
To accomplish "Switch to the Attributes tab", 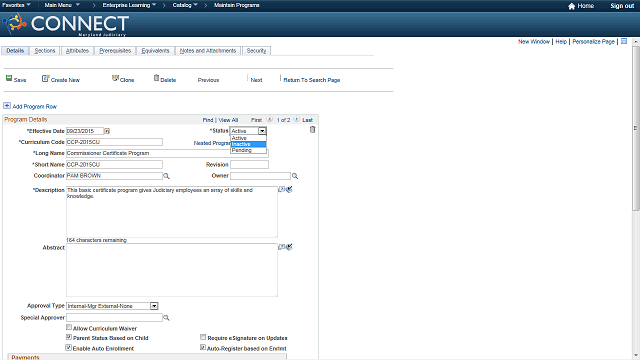I will (77, 51).
